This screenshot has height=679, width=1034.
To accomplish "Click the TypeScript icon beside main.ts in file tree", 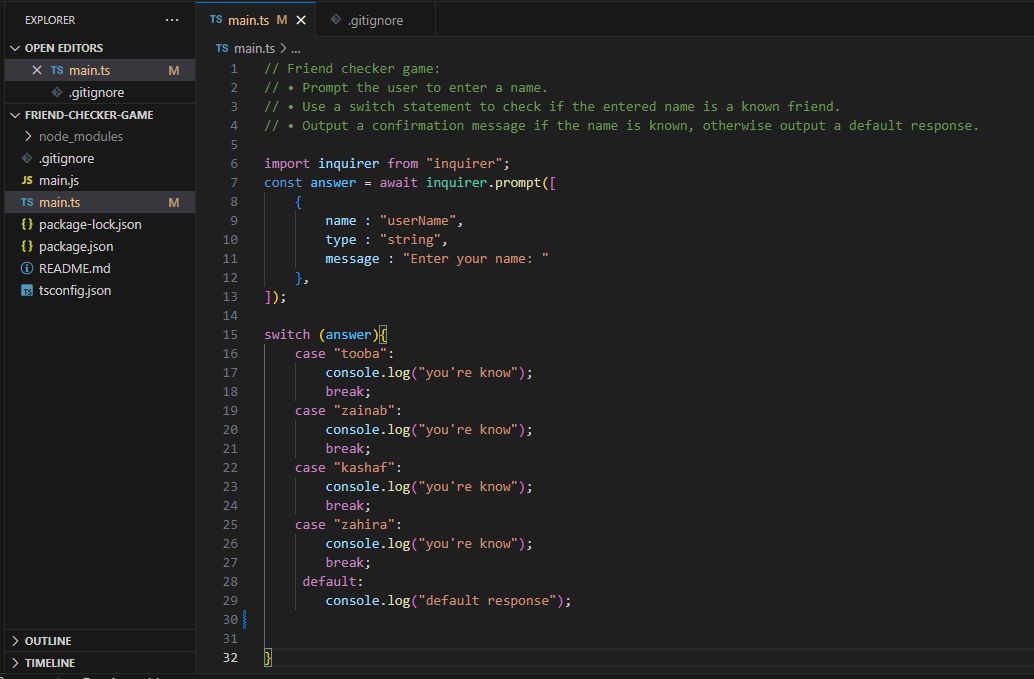I will (x=27, y=203).
